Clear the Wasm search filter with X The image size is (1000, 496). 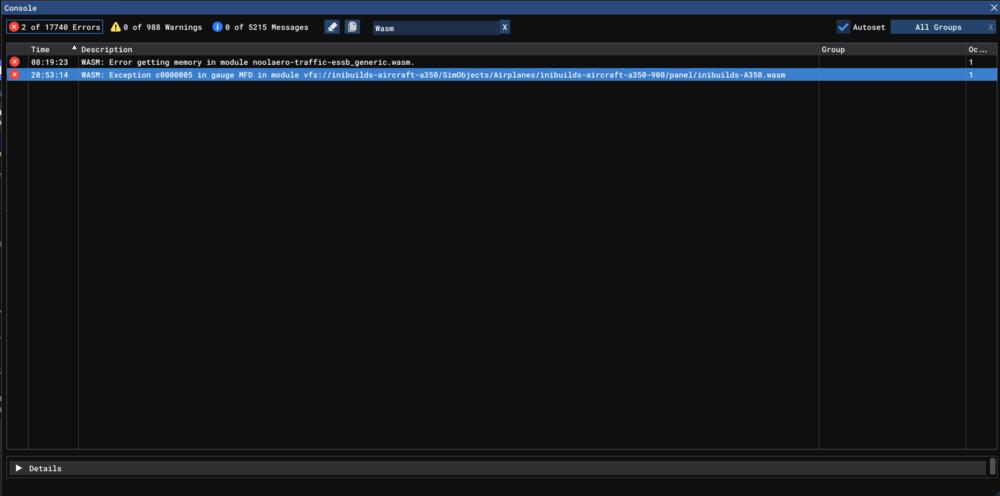tap(504, 28)
